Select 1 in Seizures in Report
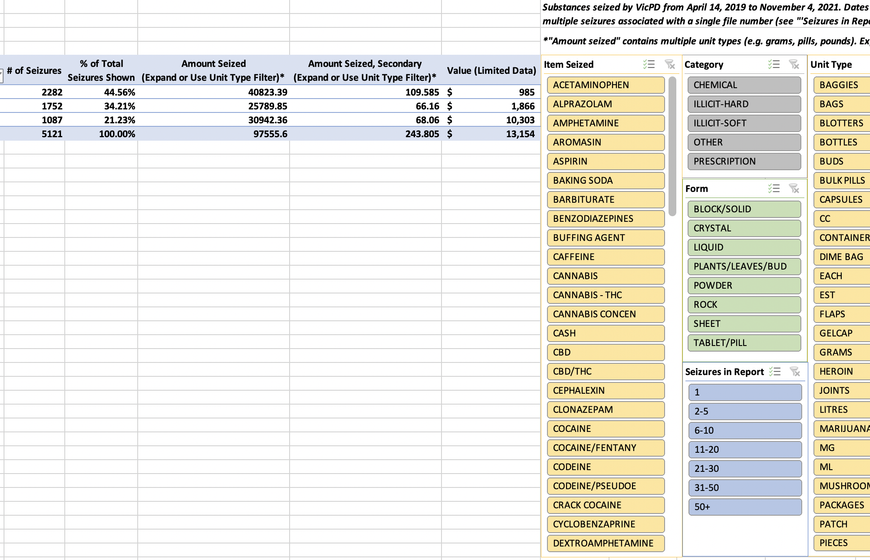 (x=745, y=392)
